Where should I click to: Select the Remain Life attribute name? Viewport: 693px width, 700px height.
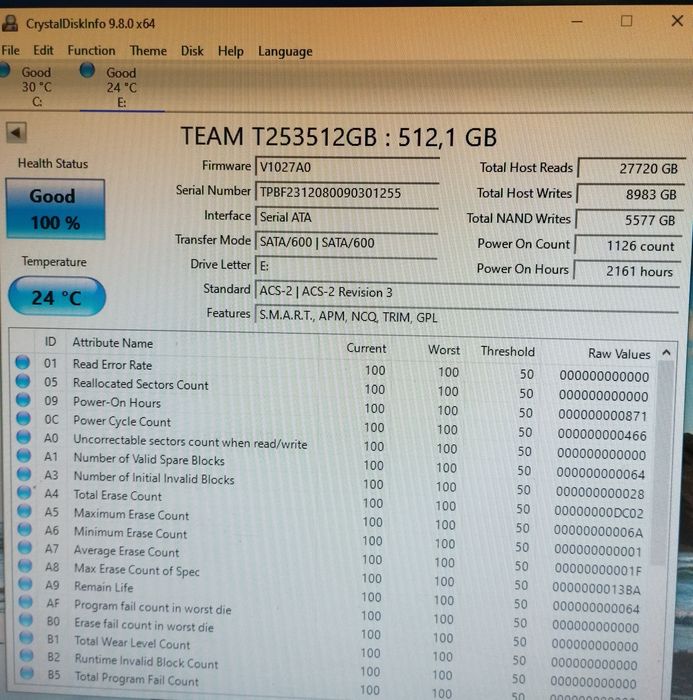point(104,587)
